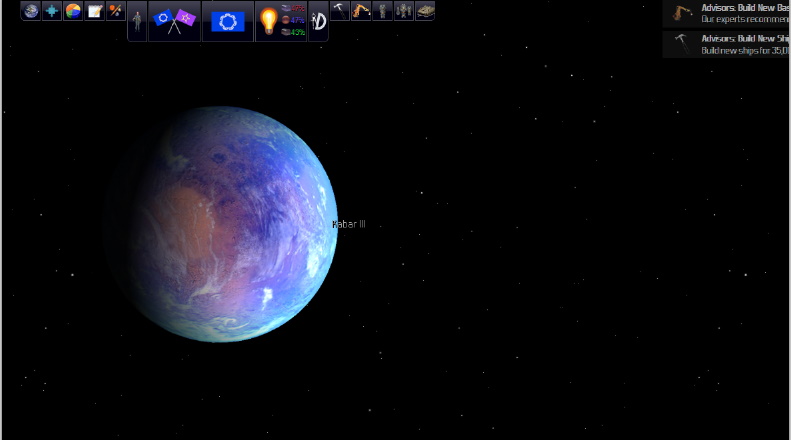Open the single ship list icon

tap(382, 11)
